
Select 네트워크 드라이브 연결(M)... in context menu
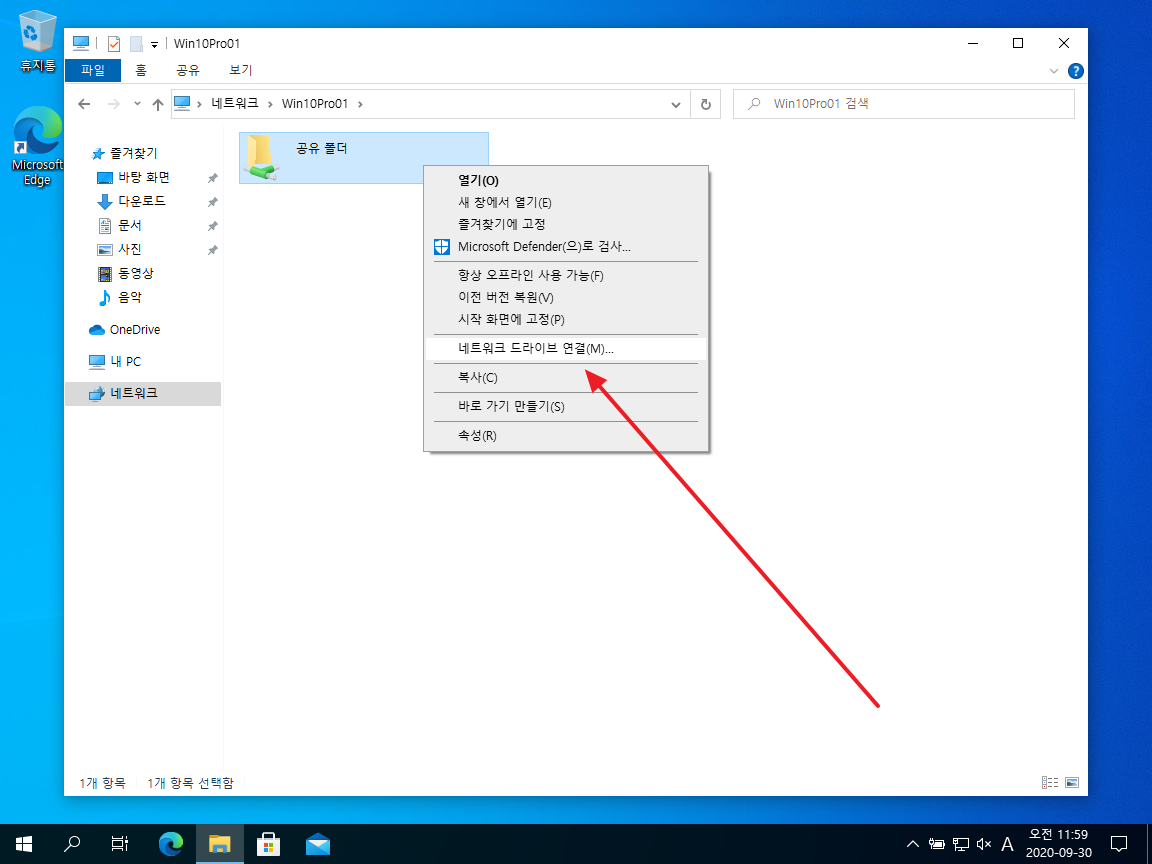coord(535,348)
